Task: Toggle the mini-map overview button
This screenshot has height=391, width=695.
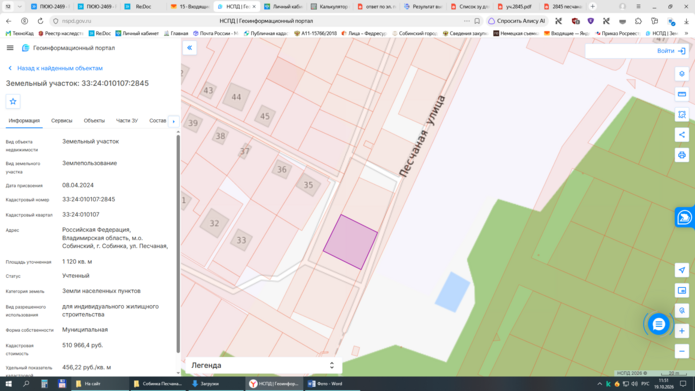Action: coord(682,290)
